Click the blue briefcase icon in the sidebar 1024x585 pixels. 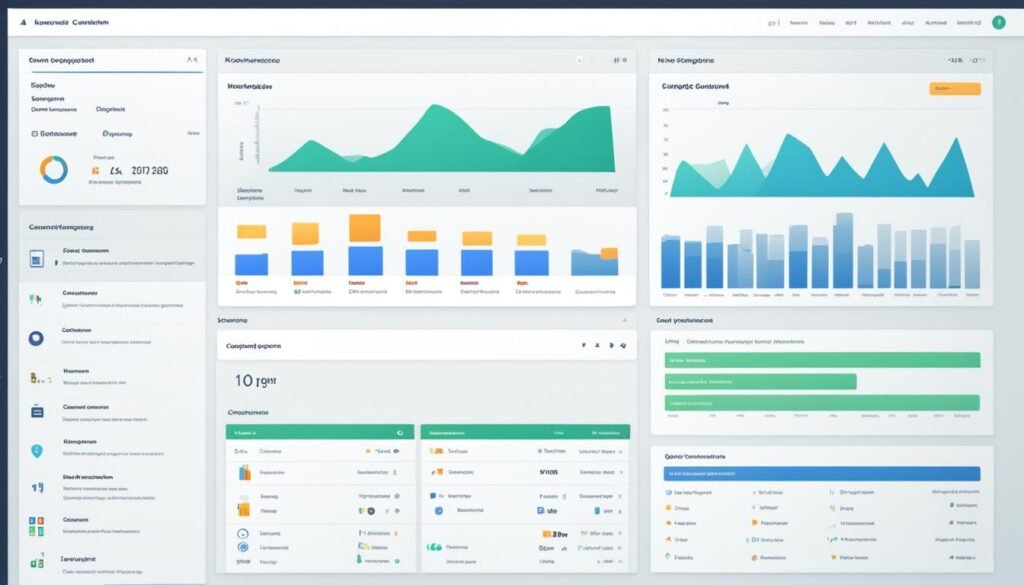[x=37, y=410]
